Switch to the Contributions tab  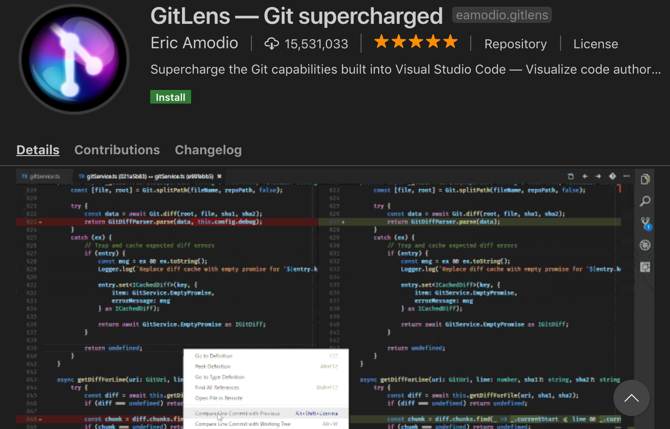point(117,150)
